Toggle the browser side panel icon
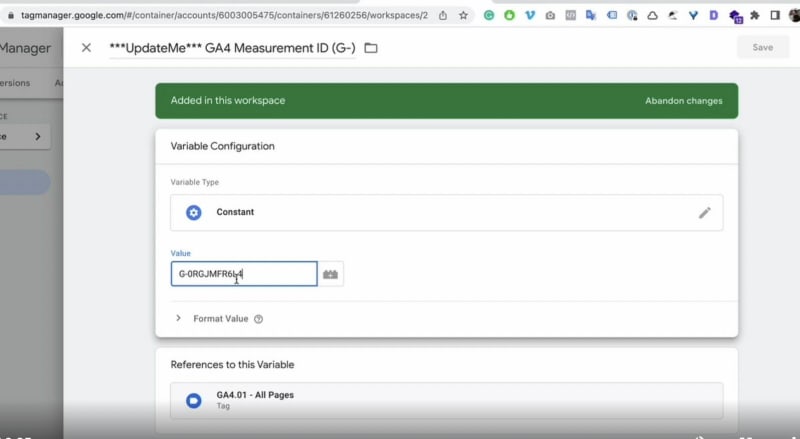800x439 pixels. click(x=775, y=15)
